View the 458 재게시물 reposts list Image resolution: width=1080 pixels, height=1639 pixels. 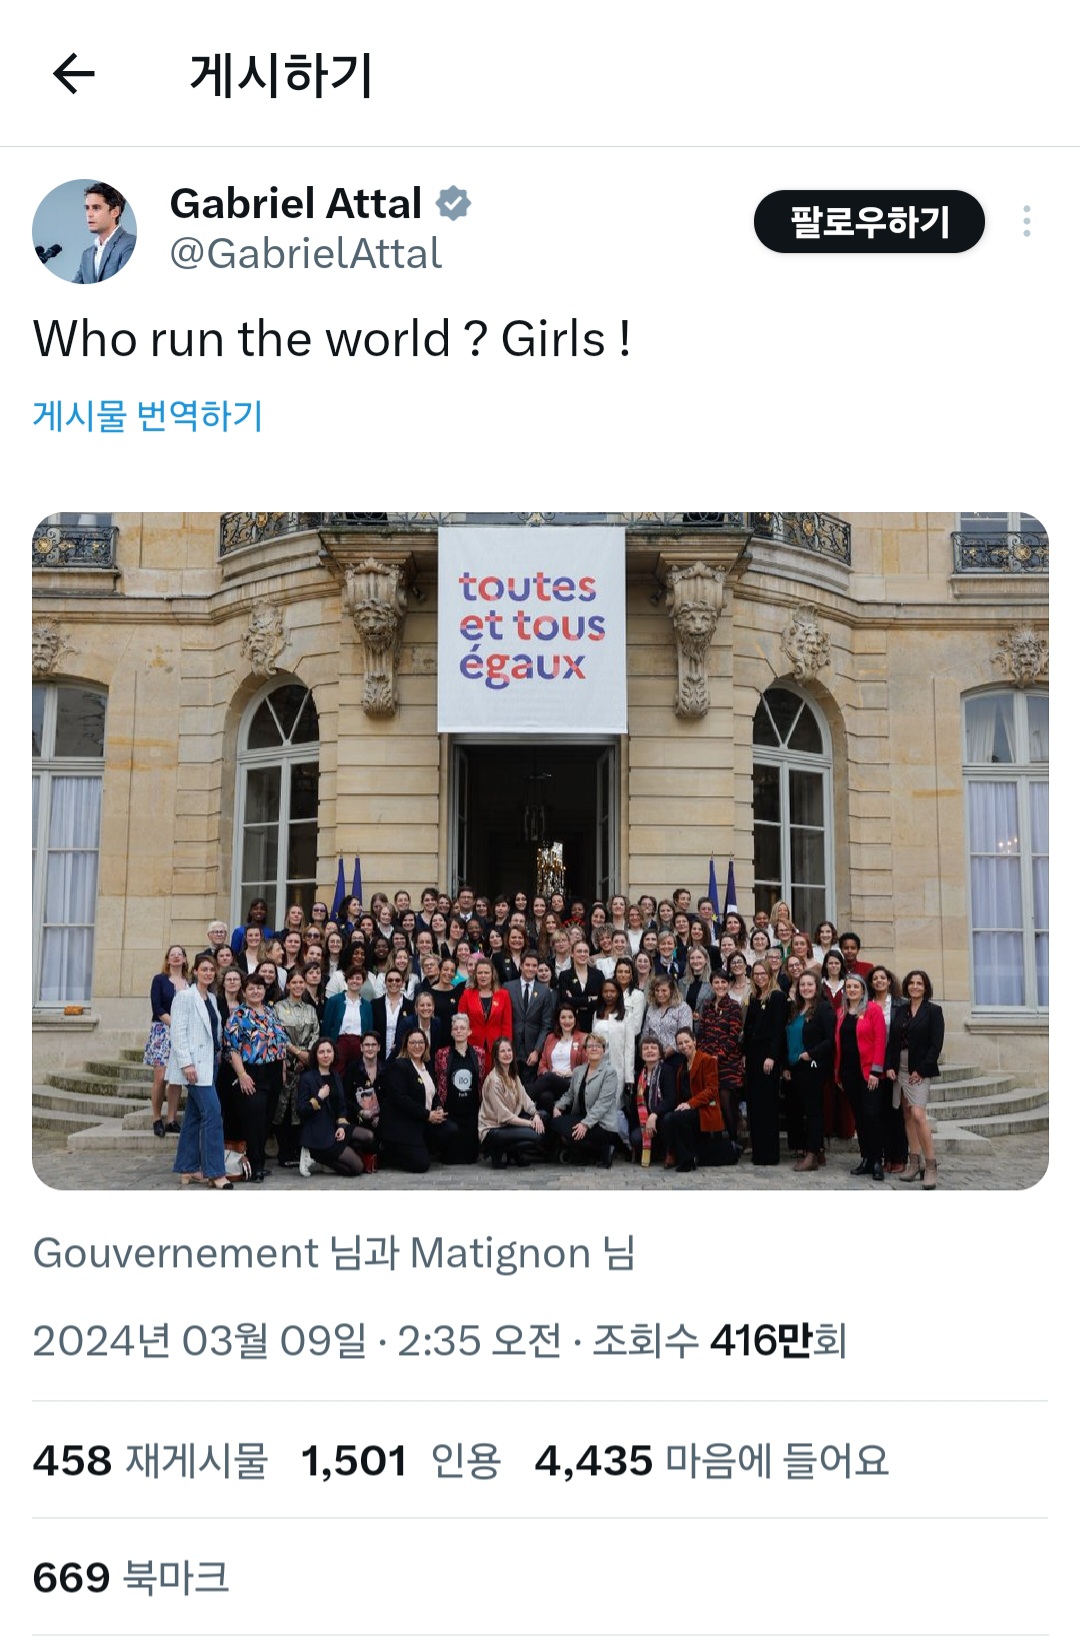pos(151,1460)
